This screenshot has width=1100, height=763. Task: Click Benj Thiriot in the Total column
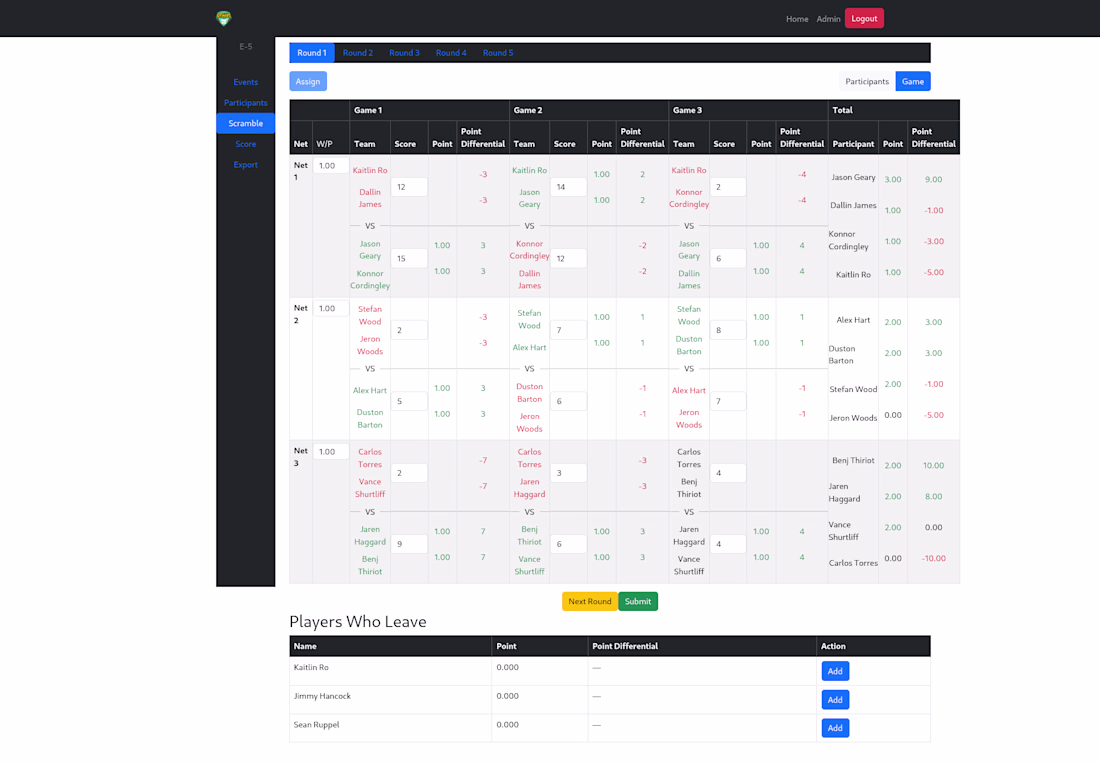(853, 461)
